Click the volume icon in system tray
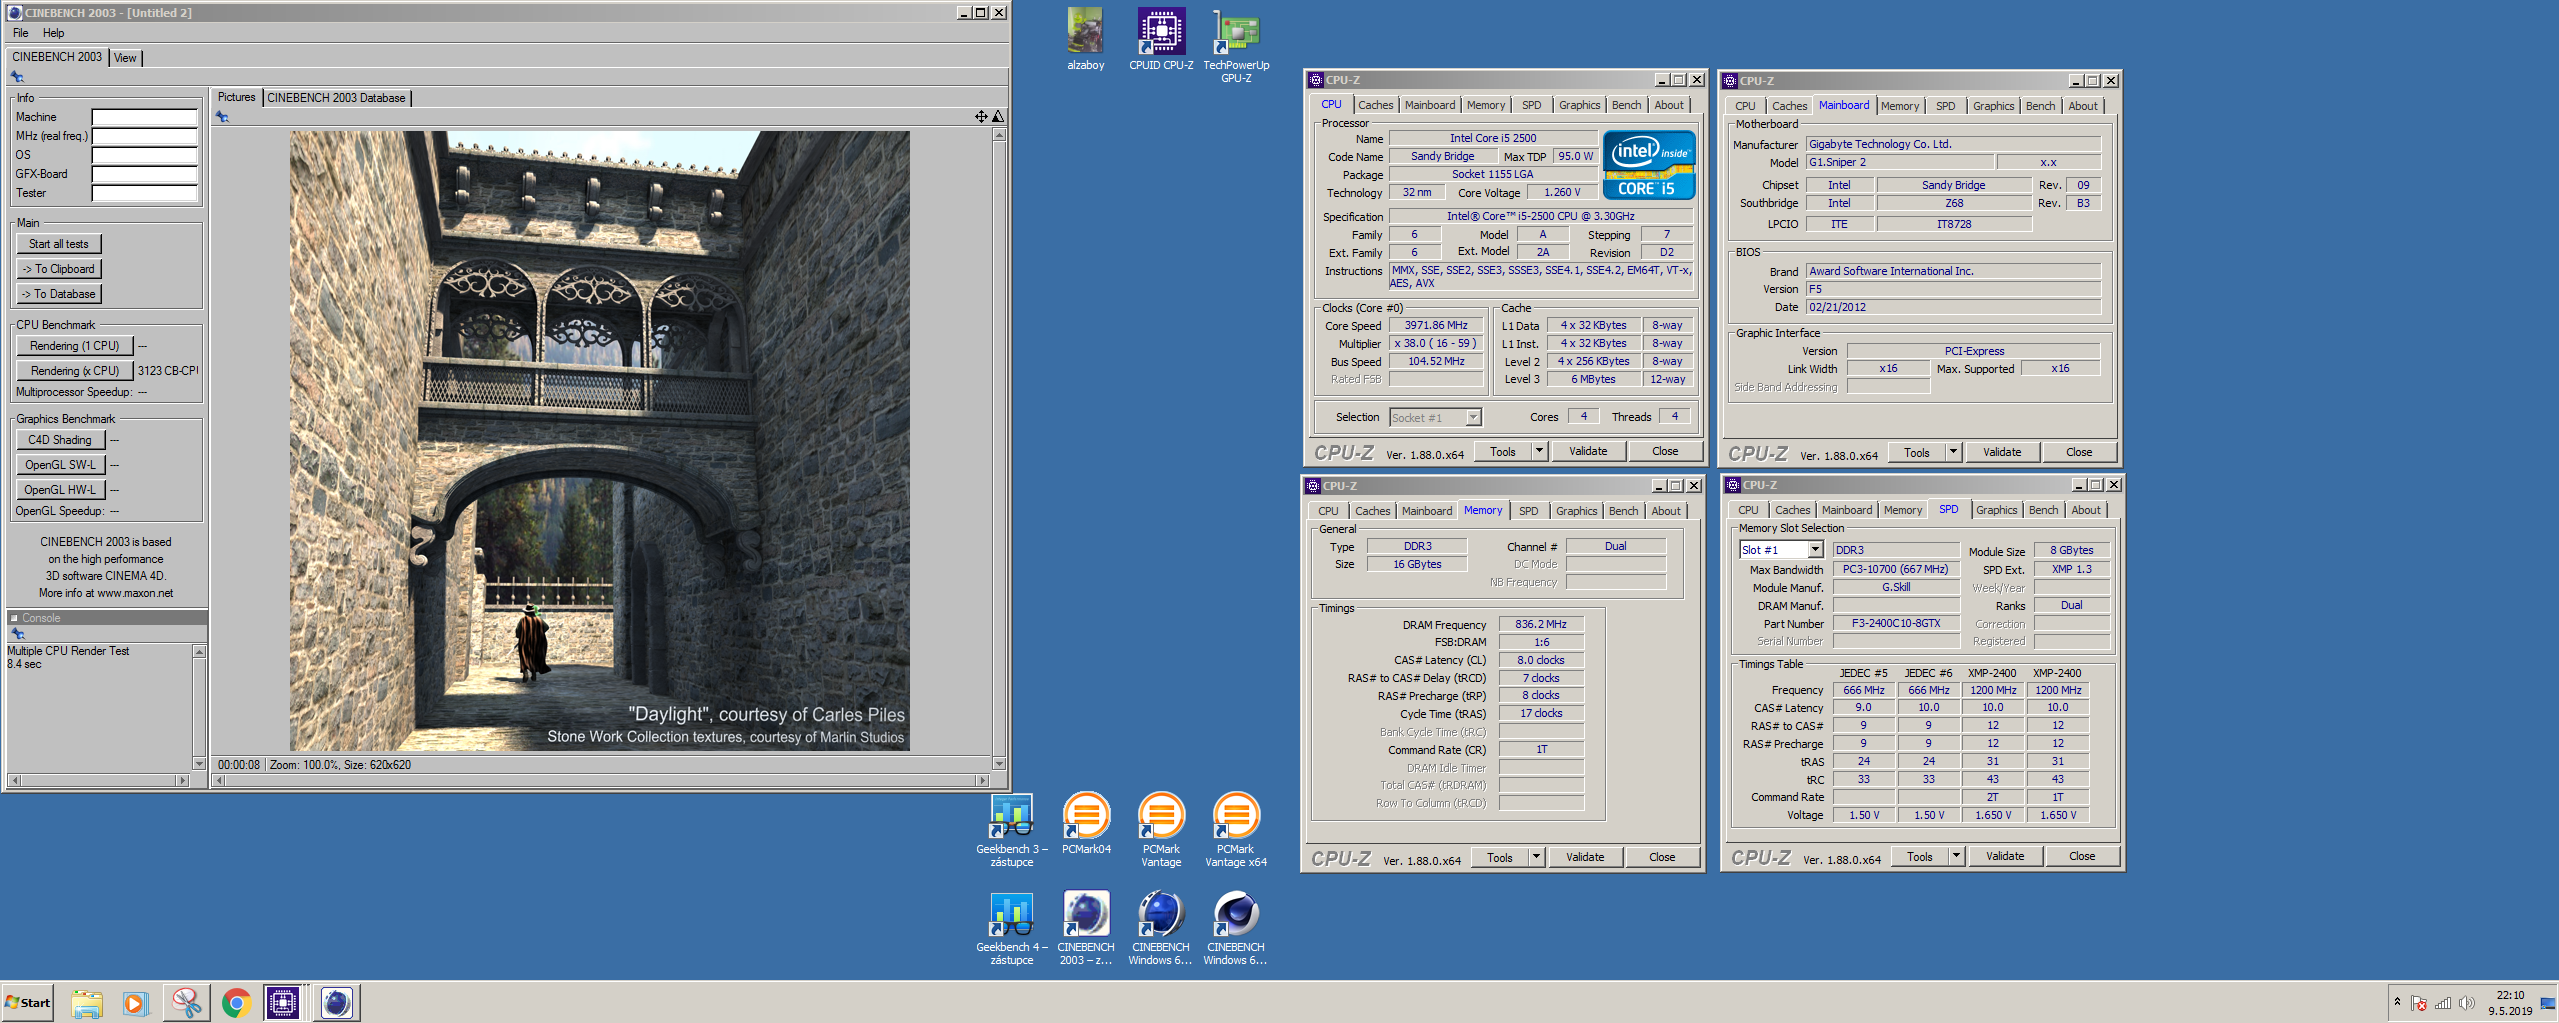Screen dimensions: 2559x1023 [x=2467, y=1003]
